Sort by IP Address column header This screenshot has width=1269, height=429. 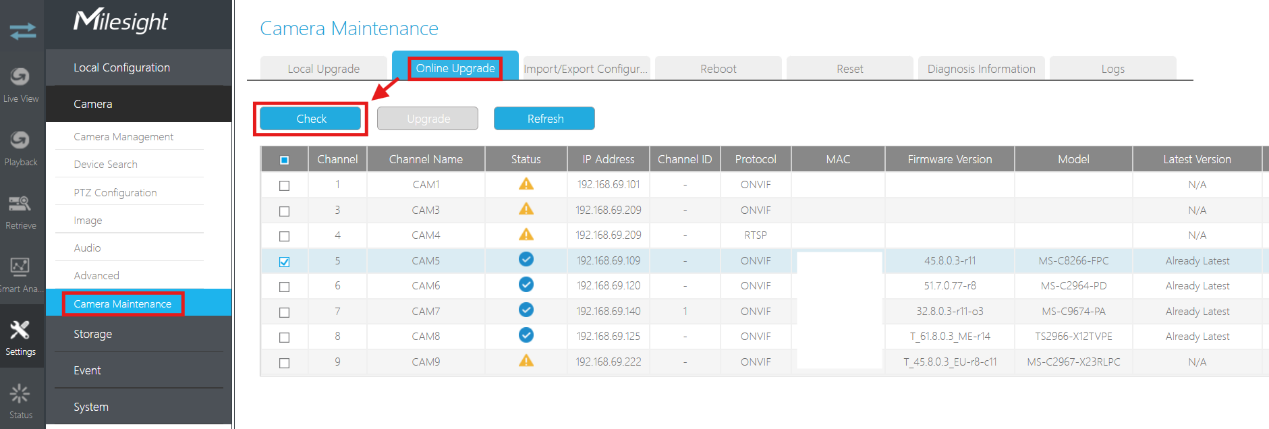pyautogui.click(x=608, y=160)
